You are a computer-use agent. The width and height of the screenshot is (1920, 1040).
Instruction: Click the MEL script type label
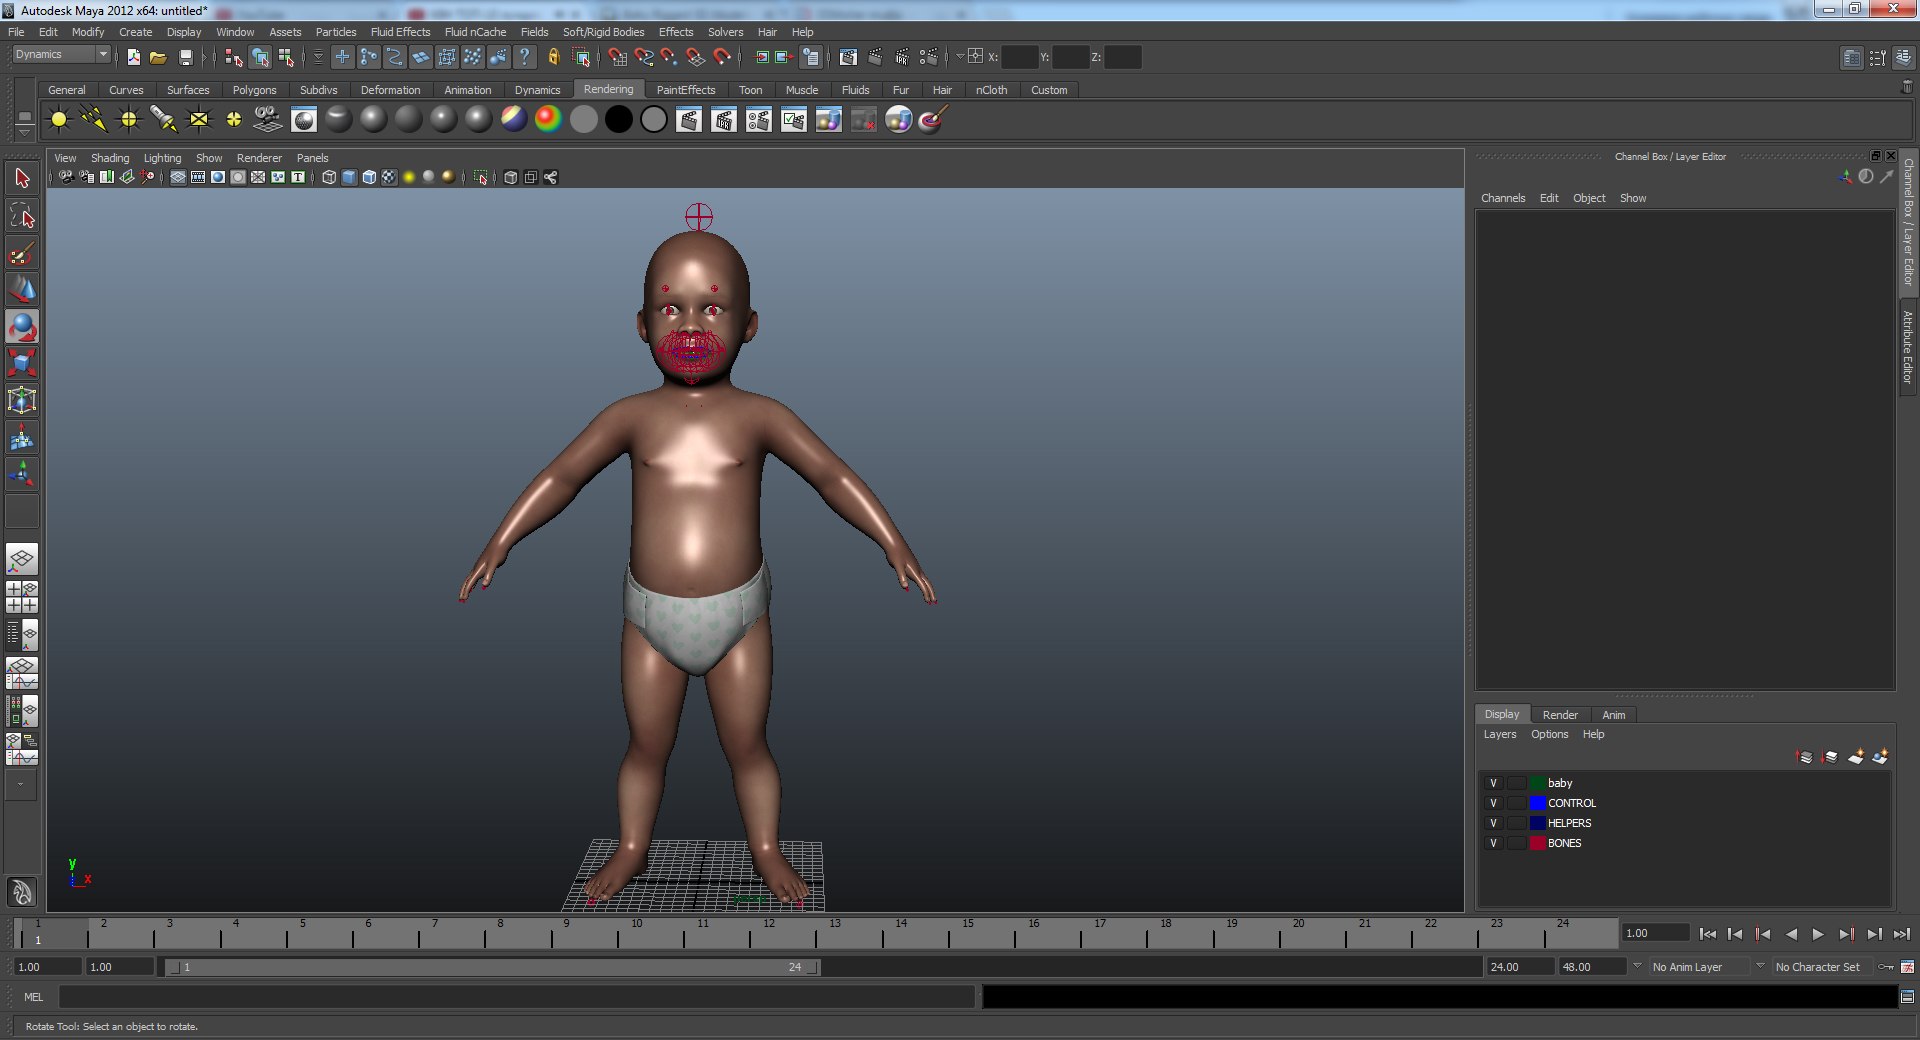(34, 997)
